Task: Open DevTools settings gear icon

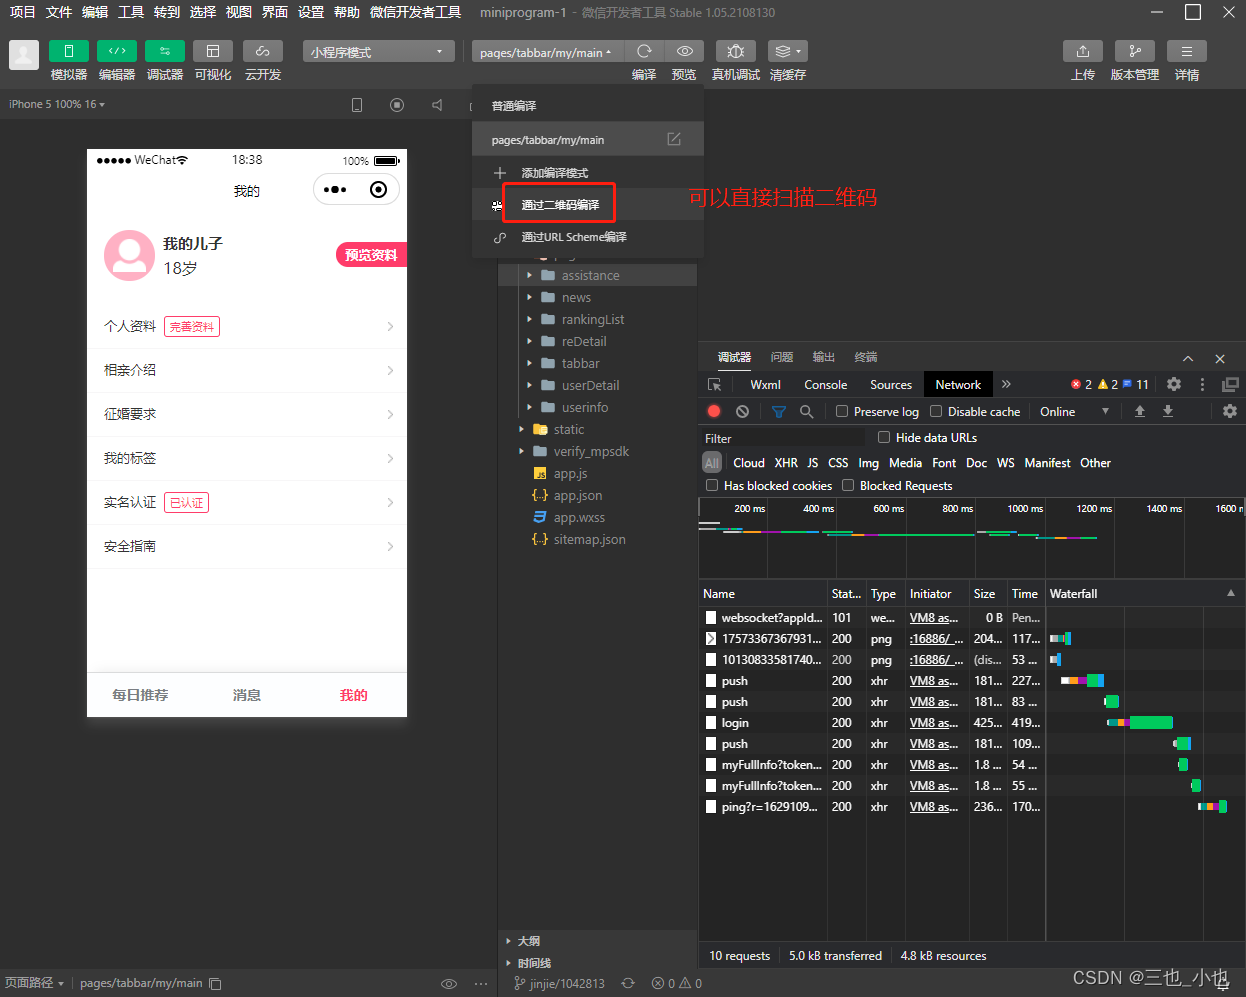Action: [1174, 384]
